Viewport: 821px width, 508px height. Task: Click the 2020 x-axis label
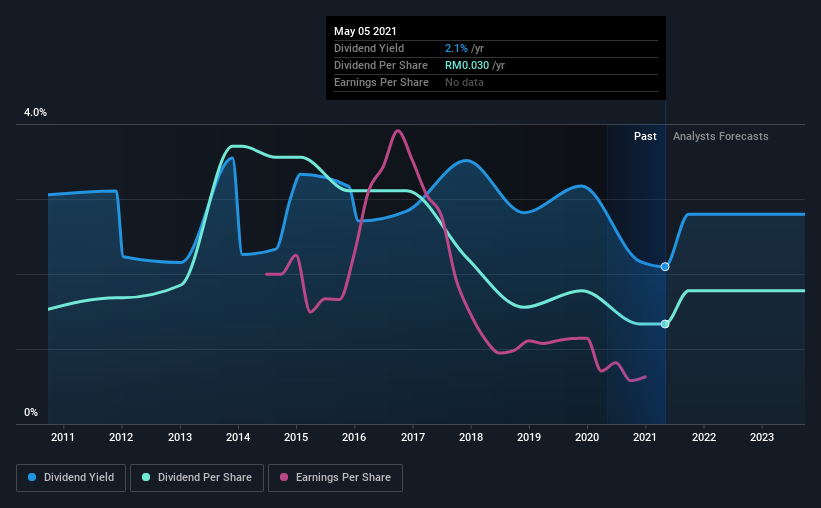click(587, 437)
